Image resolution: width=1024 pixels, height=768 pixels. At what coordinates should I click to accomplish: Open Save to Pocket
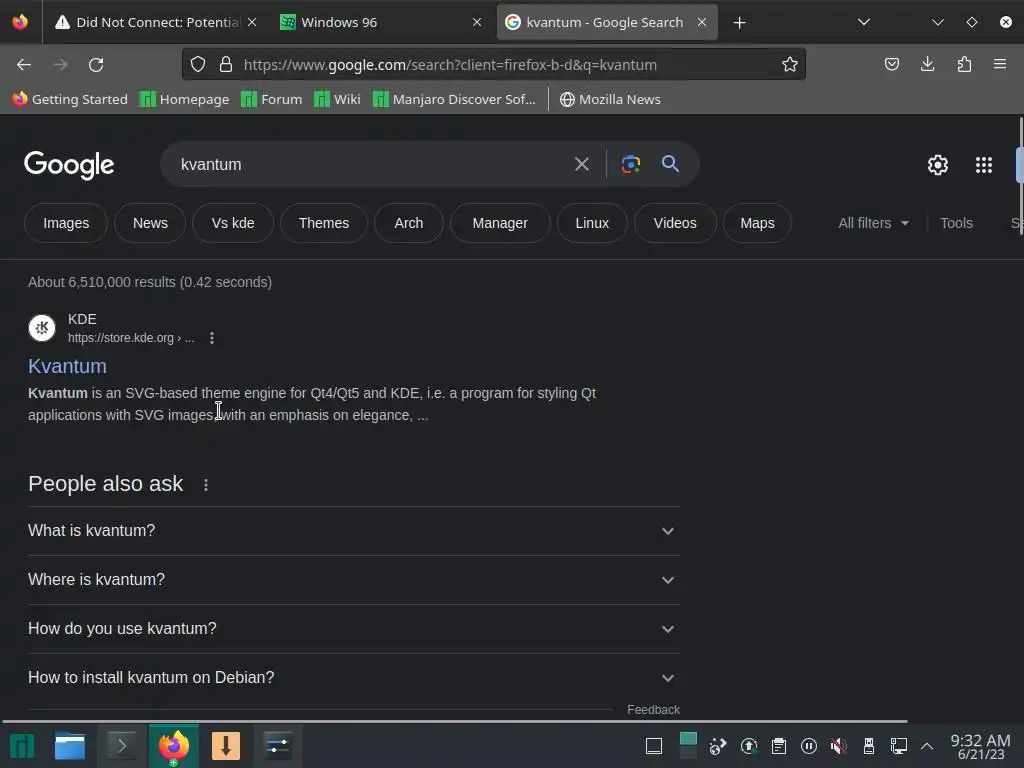point(891,65)
